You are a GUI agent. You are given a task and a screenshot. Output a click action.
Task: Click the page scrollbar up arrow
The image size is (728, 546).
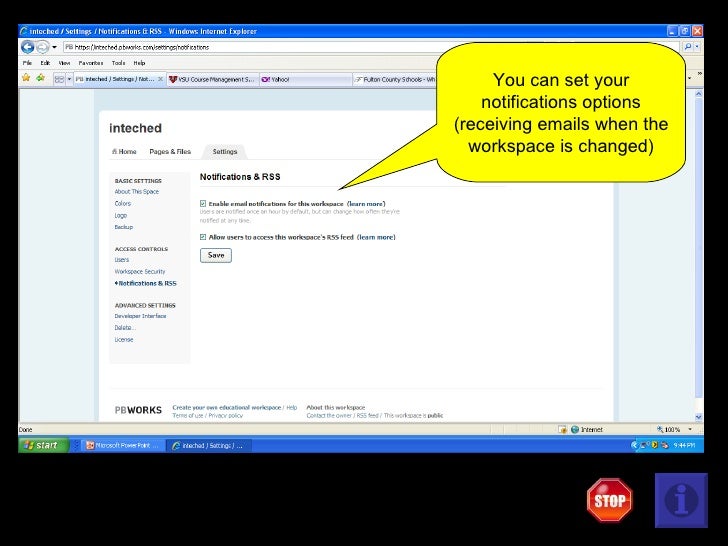(x=698, y=94)
